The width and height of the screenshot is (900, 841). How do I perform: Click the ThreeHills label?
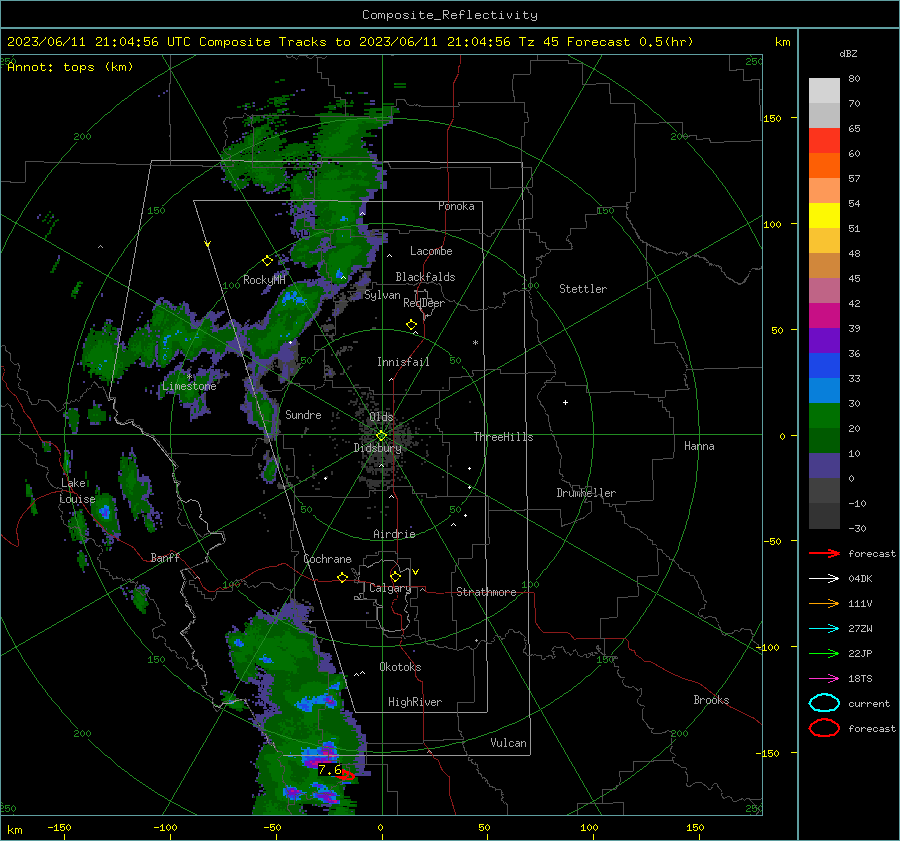pos(503,437)
